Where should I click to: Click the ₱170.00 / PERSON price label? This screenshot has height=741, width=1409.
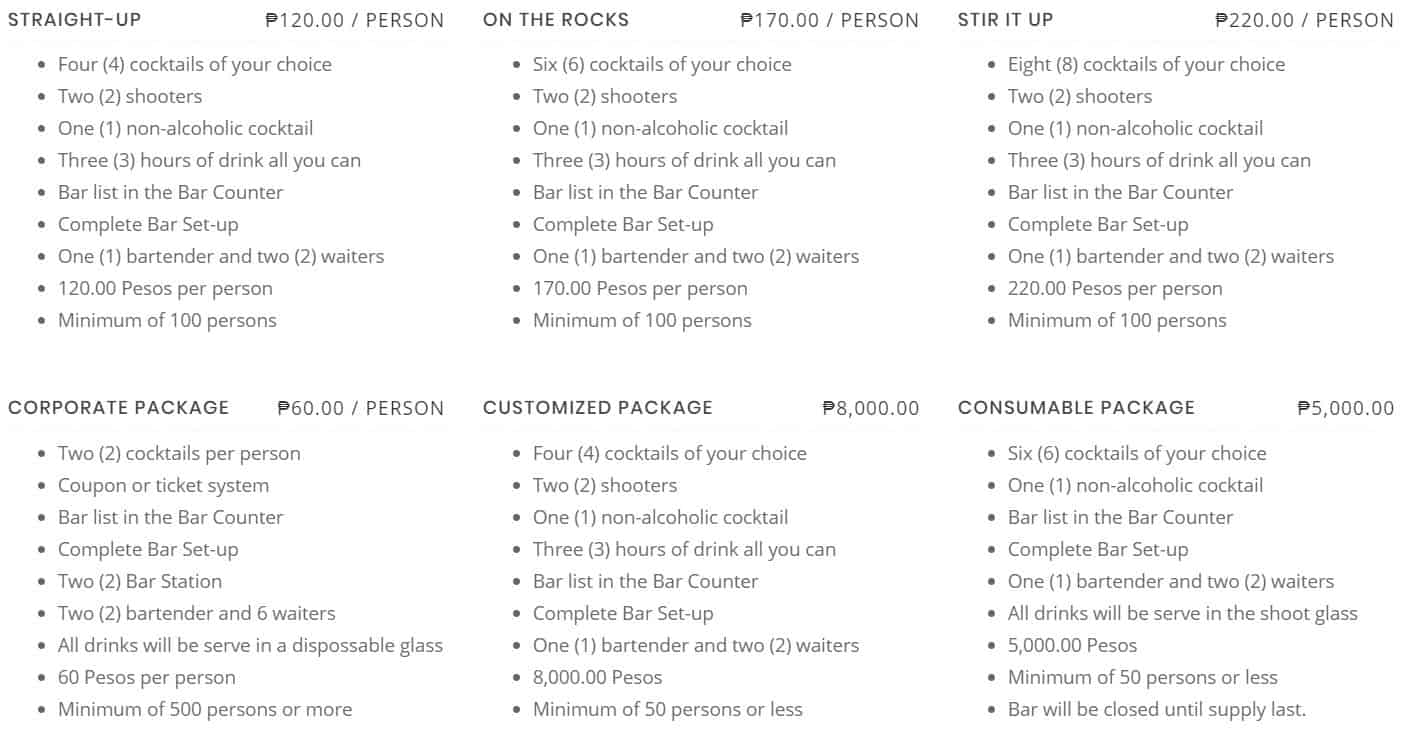[830, 20]
